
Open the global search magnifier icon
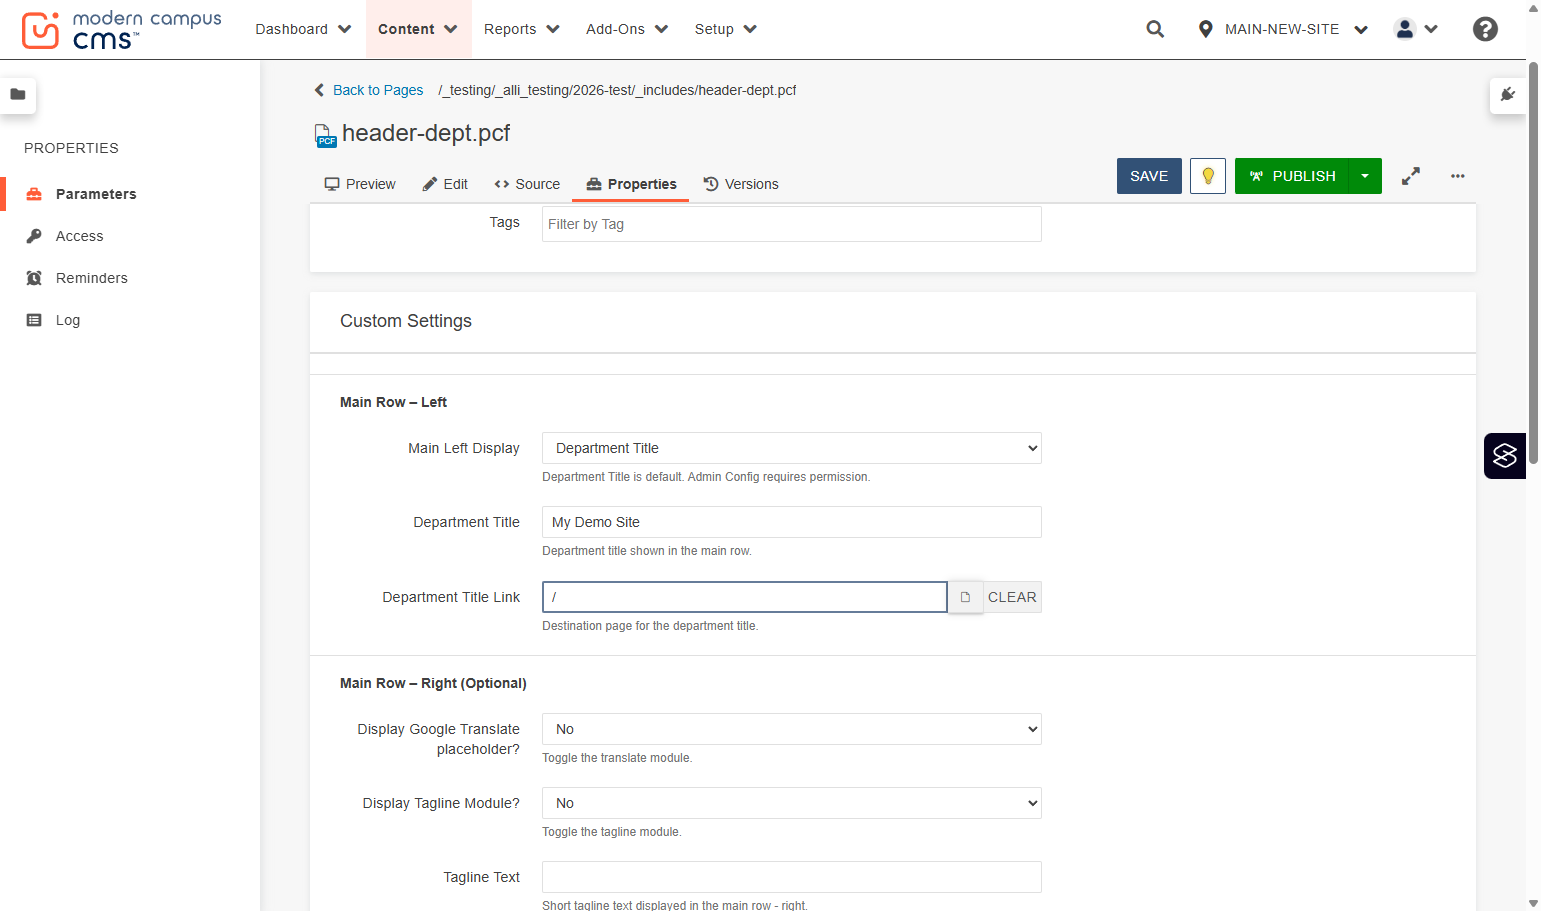(1155, 29)
